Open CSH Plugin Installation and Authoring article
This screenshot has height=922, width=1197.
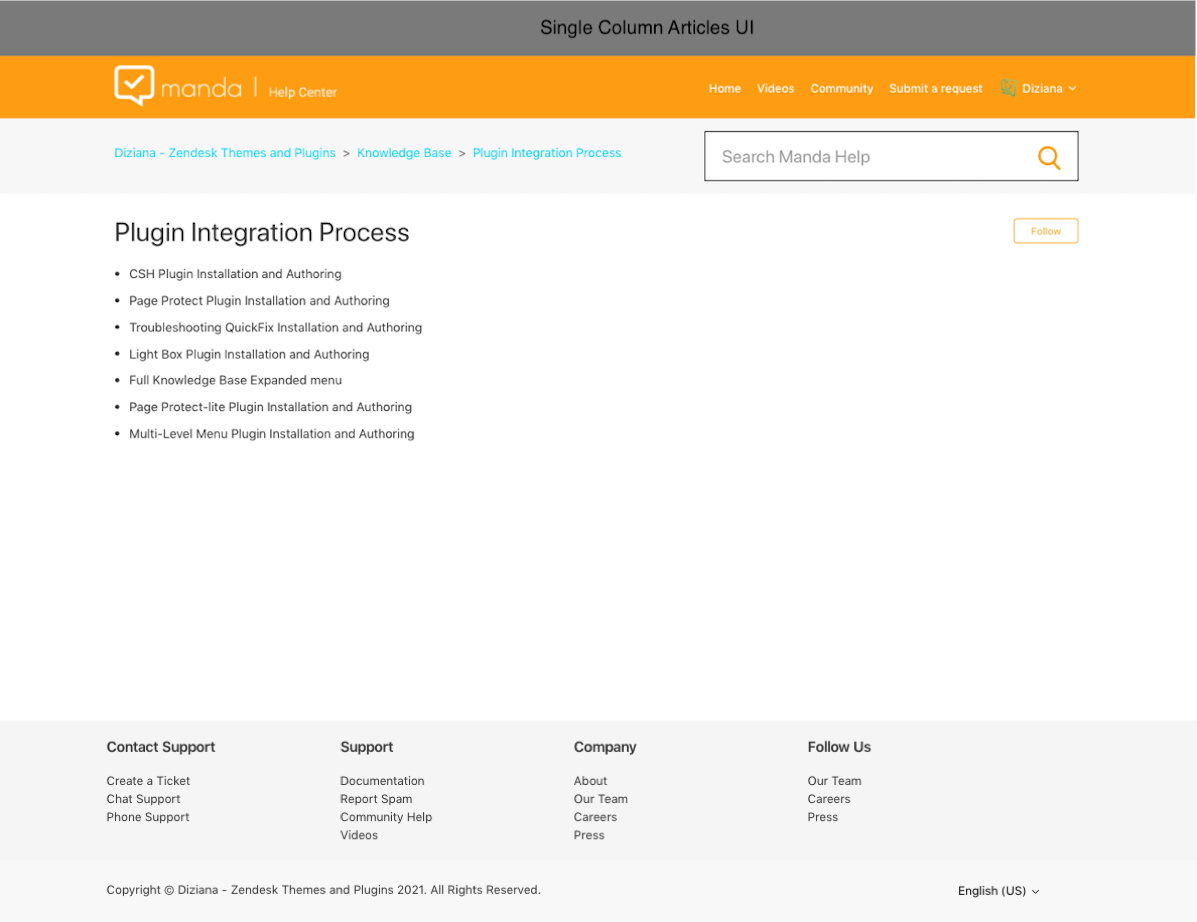click(235, 274)
